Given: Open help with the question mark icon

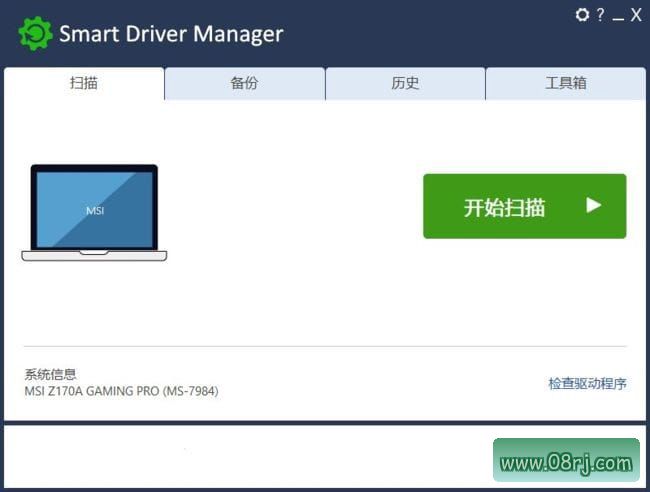Looking at the screenshot, I should [600, 15].
